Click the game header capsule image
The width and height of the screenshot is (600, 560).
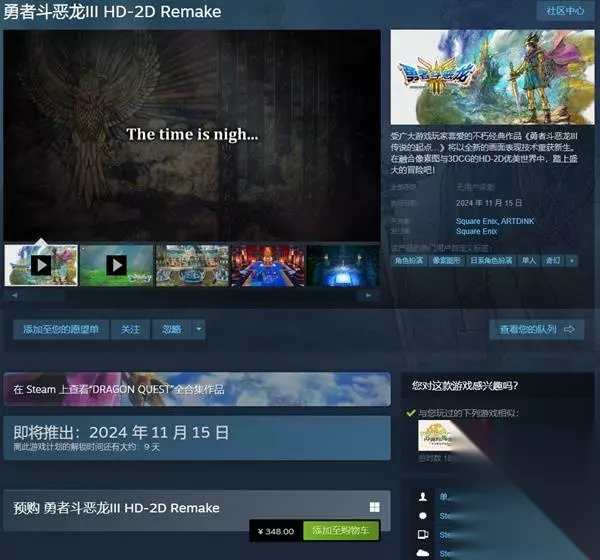(x=492, y=77)
